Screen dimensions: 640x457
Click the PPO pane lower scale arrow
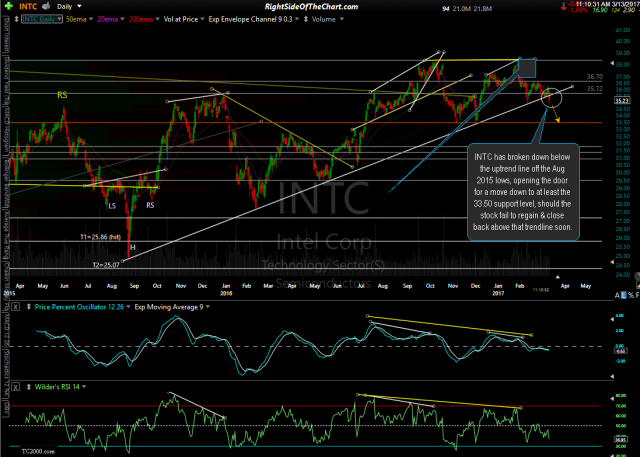coord(611,376)
